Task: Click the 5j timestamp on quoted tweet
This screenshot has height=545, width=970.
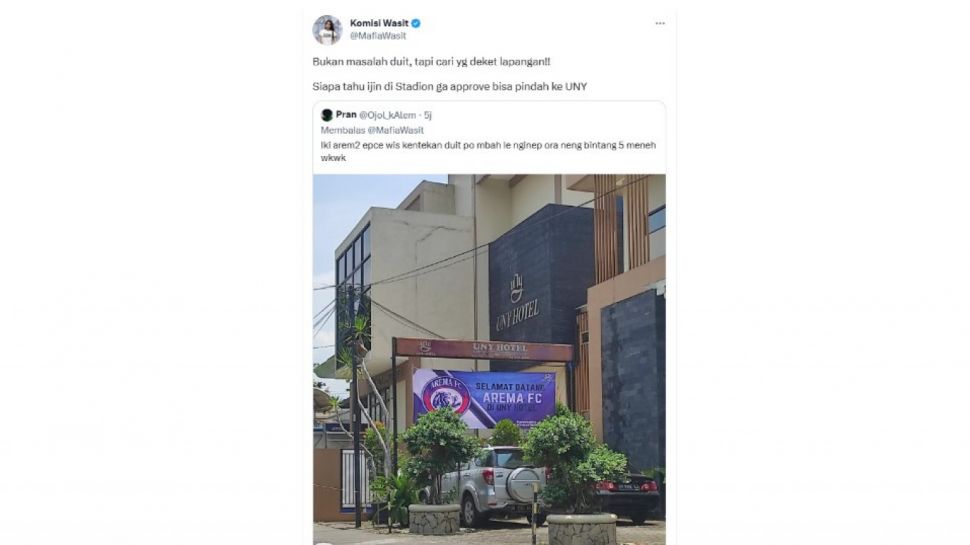Action: pos(427,115)
